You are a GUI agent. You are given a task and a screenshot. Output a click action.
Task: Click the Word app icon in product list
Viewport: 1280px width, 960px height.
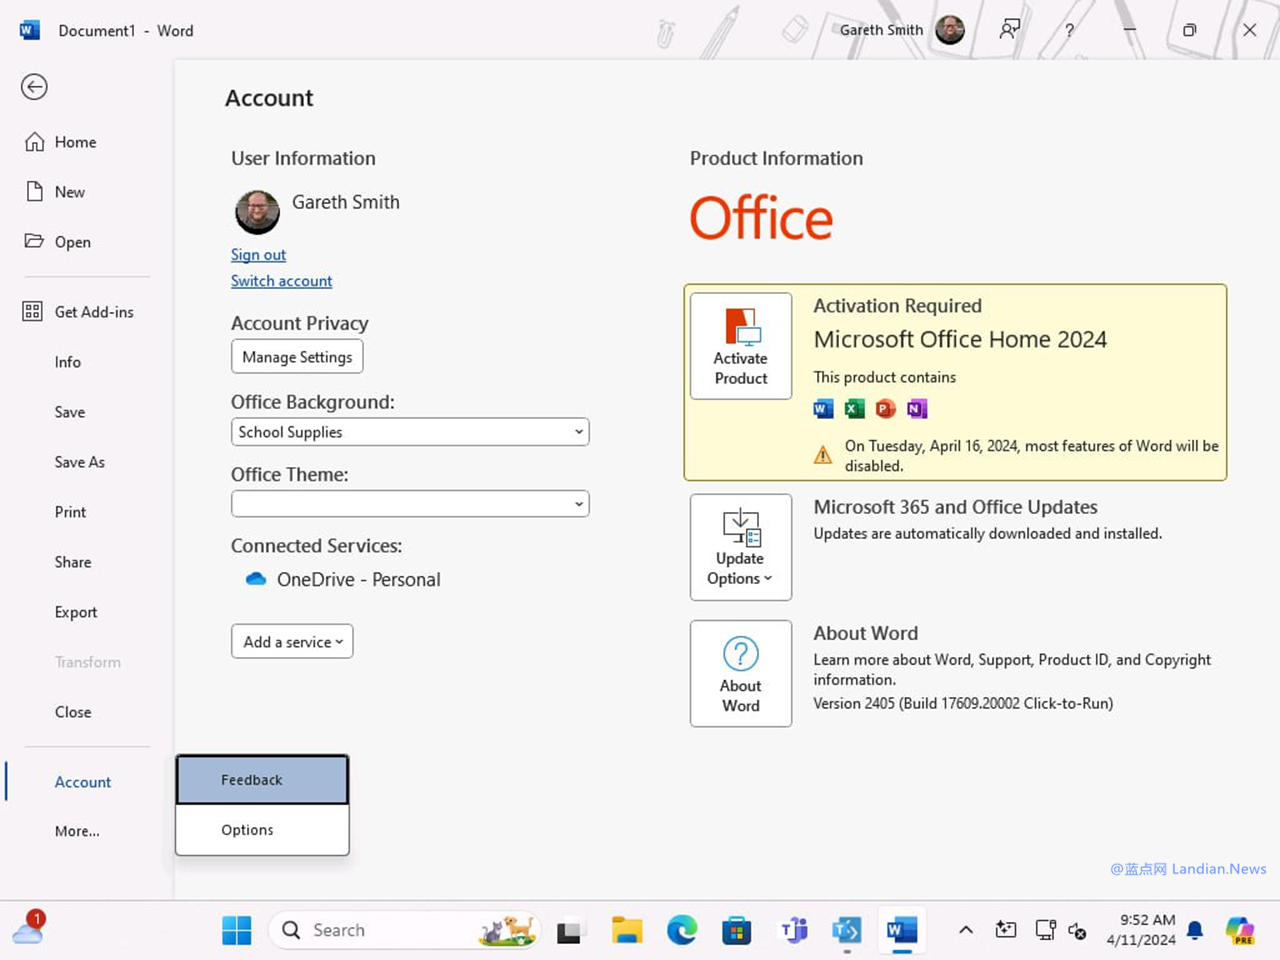[823, 408]
